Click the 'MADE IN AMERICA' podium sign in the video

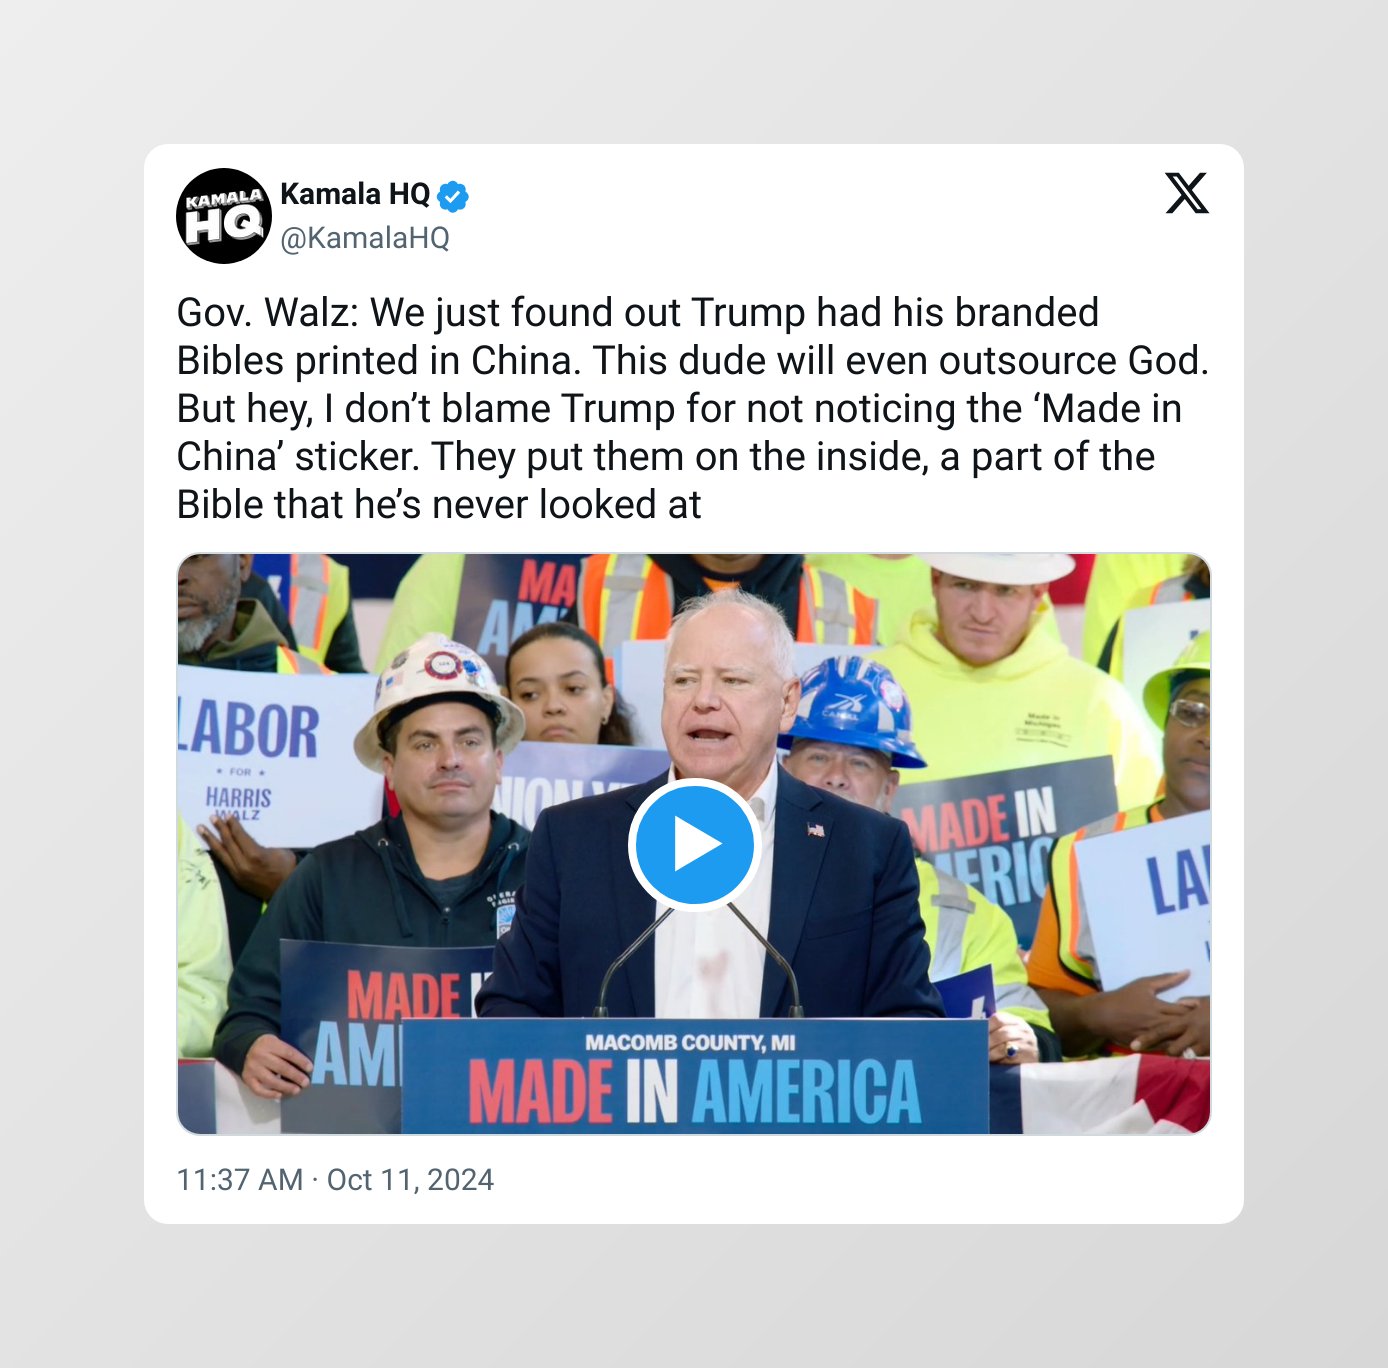695,1077
